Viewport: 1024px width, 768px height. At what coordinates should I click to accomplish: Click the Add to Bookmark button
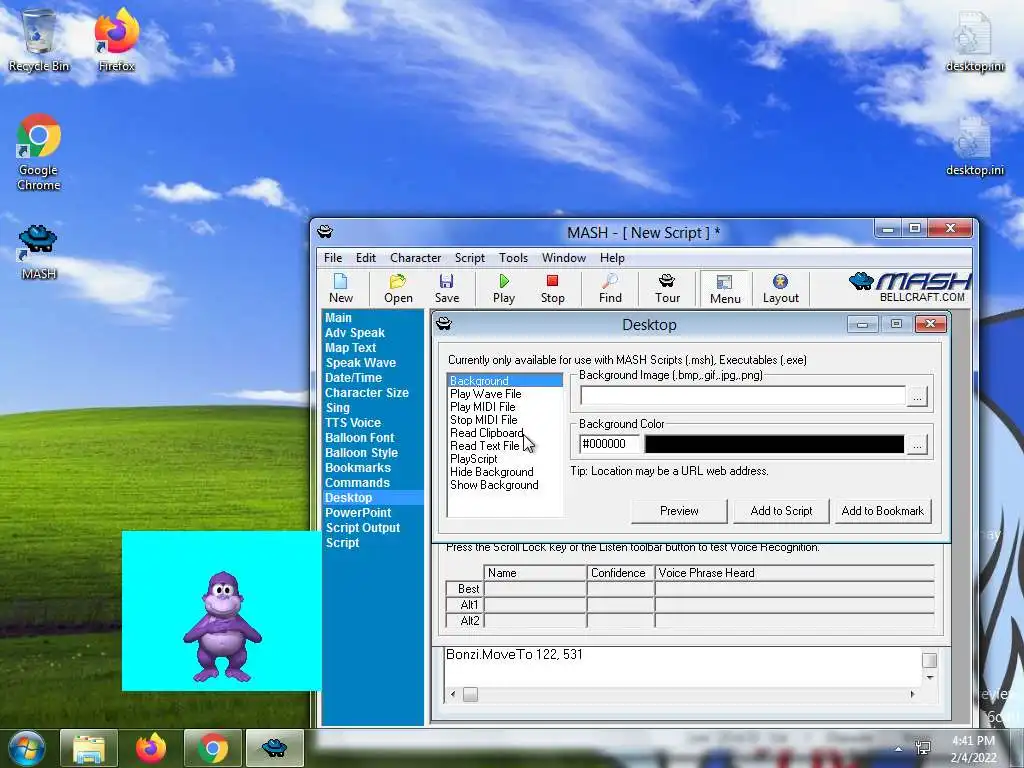[882, 511]
